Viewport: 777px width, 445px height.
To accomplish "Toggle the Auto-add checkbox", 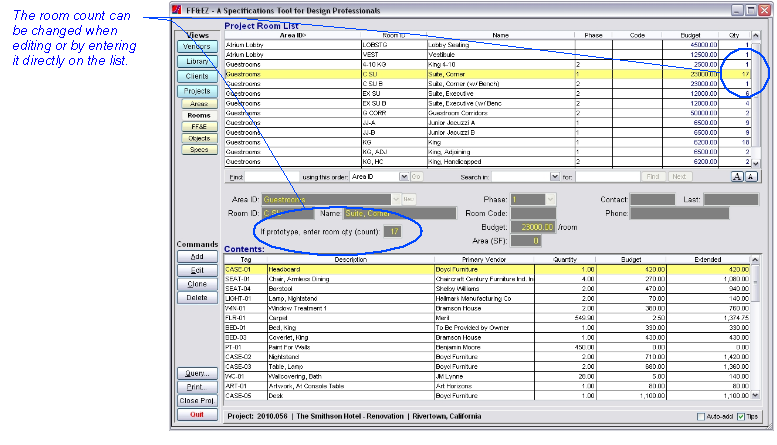I will coord(701,417).
